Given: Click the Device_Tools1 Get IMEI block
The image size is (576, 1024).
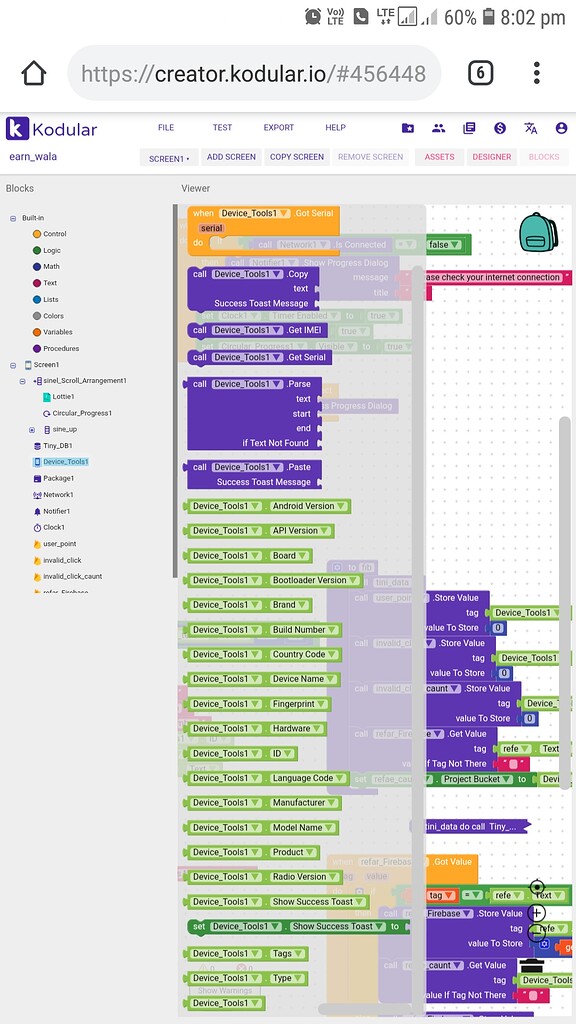Looking at the screenshot, I should click(x=257, y=330).
